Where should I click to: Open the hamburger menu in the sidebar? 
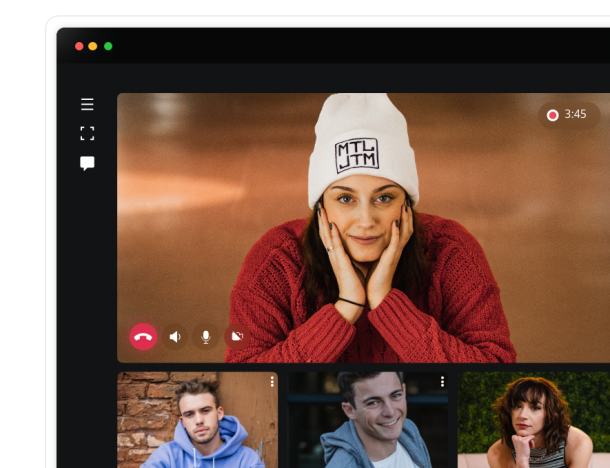click(87, 104)
